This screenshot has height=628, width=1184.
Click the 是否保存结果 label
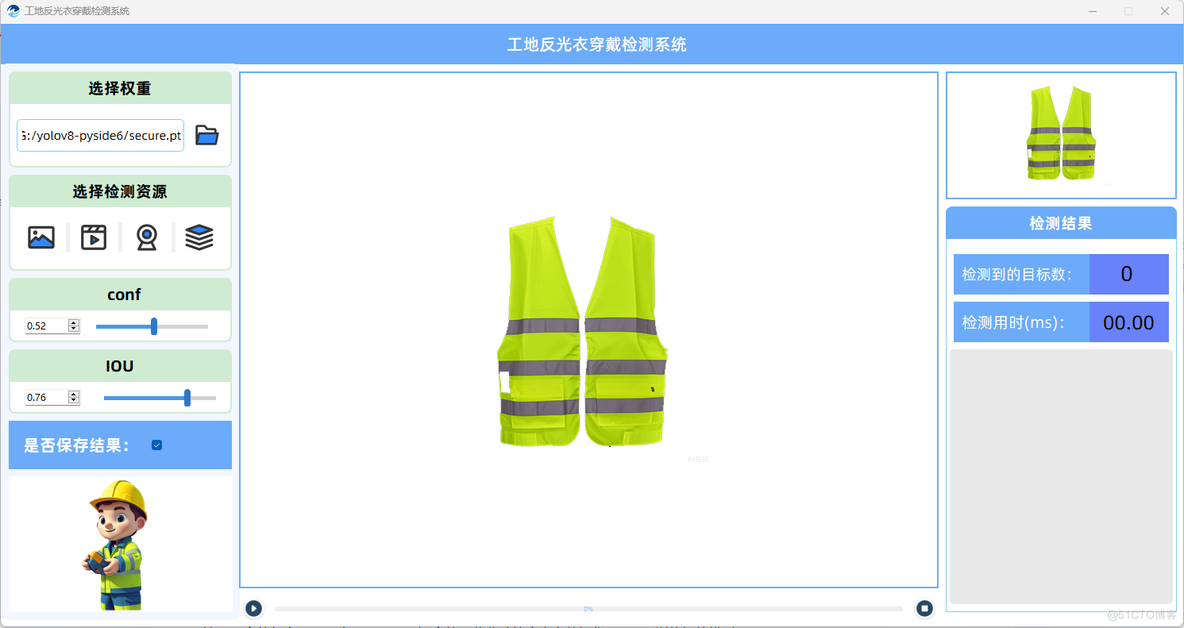tap(76, 445)
